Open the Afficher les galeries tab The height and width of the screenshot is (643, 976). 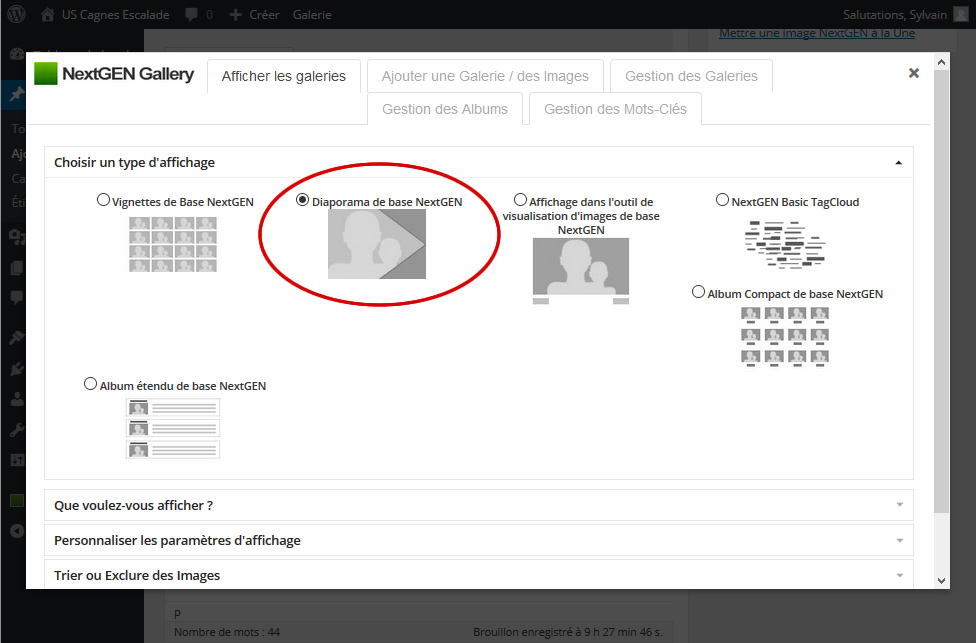(x=284, y=76)
